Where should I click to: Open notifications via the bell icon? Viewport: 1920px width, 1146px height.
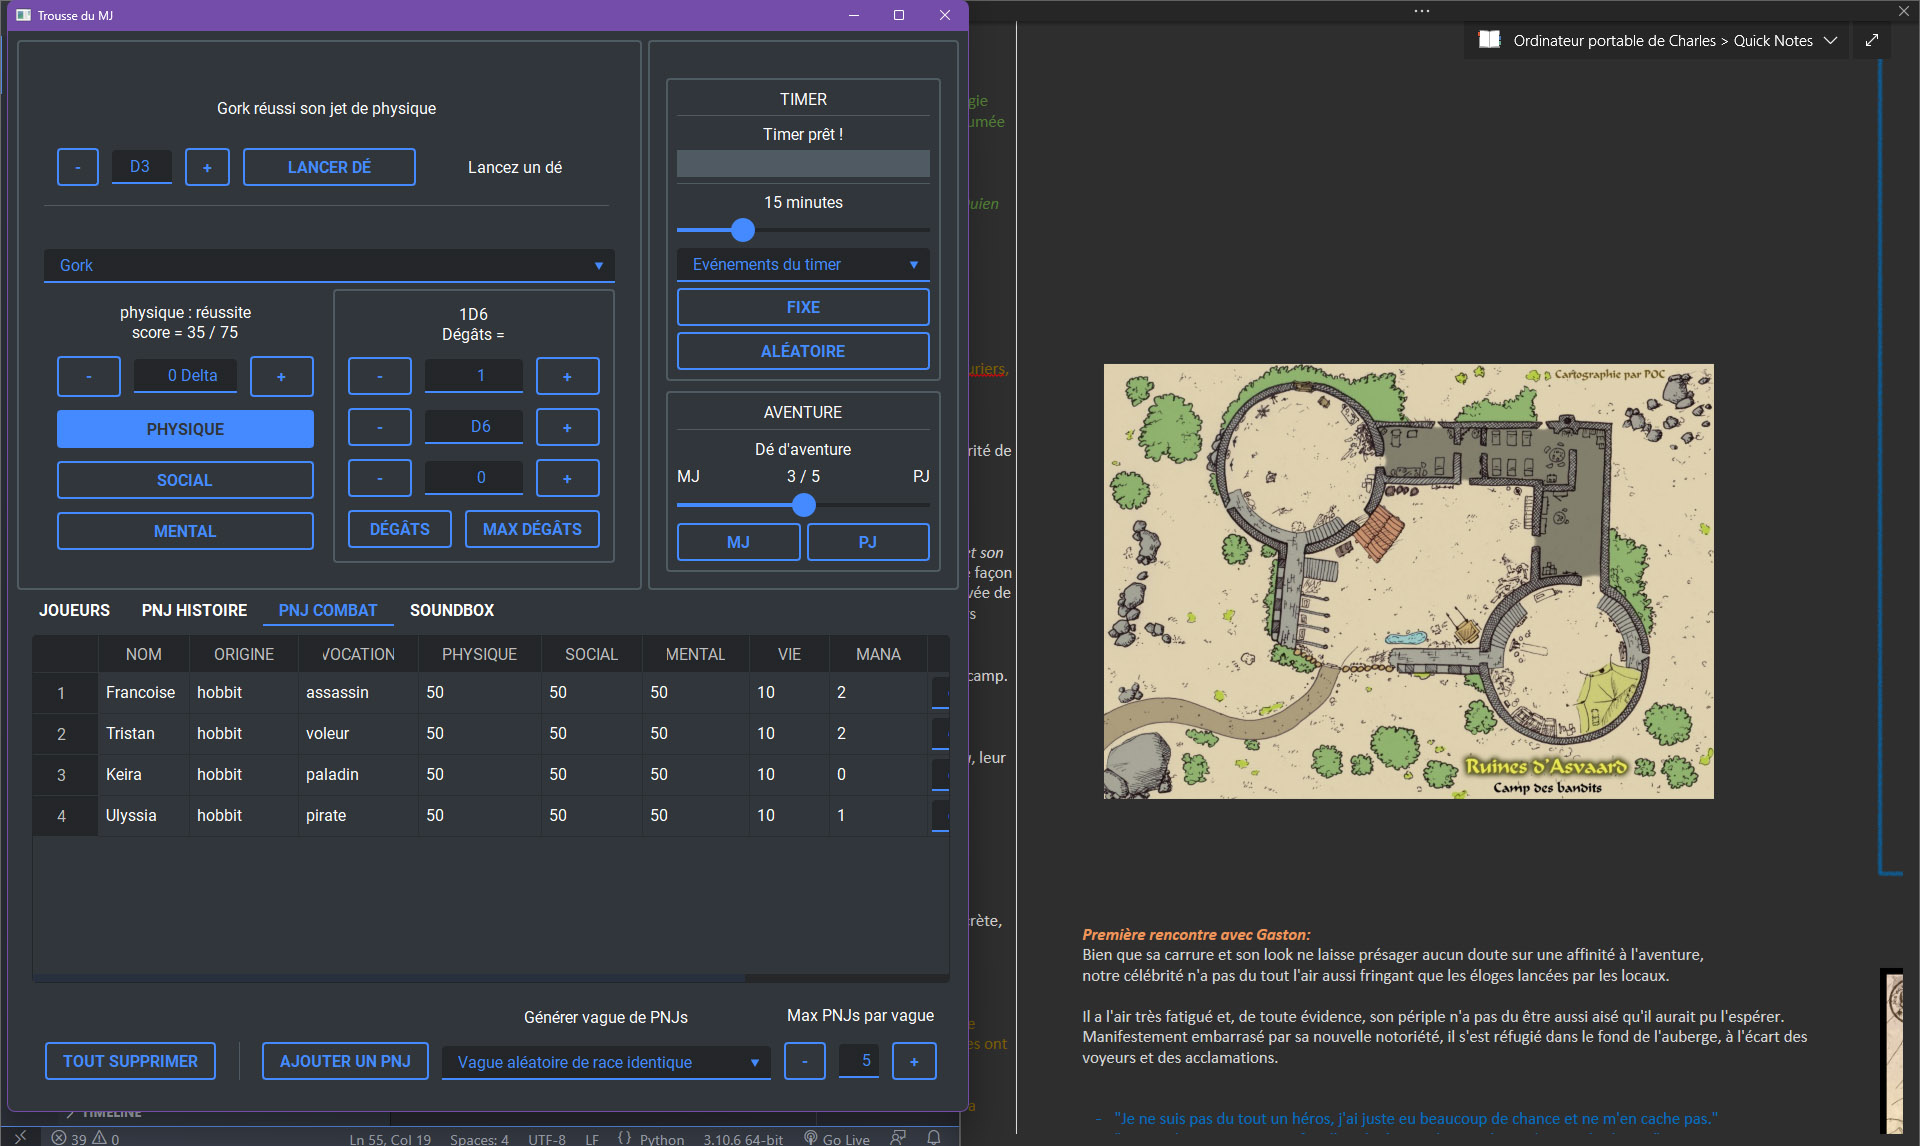[934, 1138]
